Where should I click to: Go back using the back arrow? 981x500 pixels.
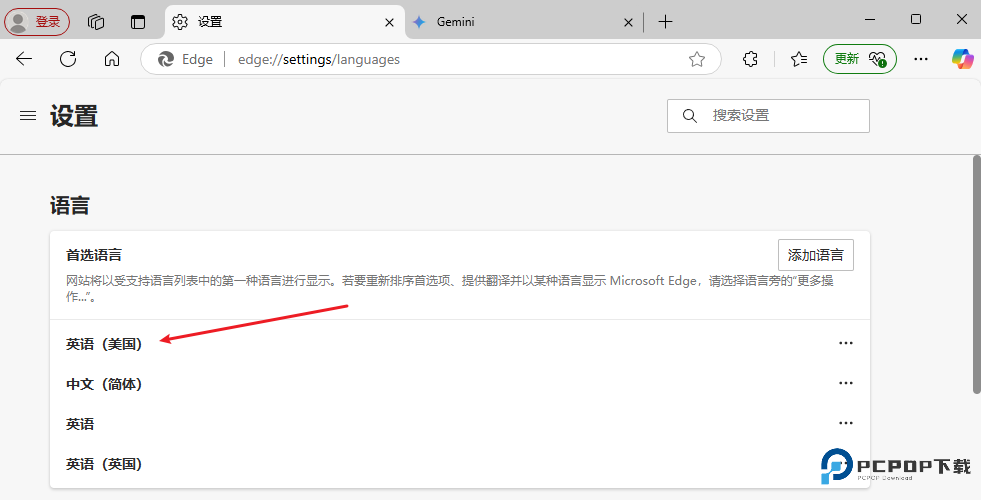24,59
